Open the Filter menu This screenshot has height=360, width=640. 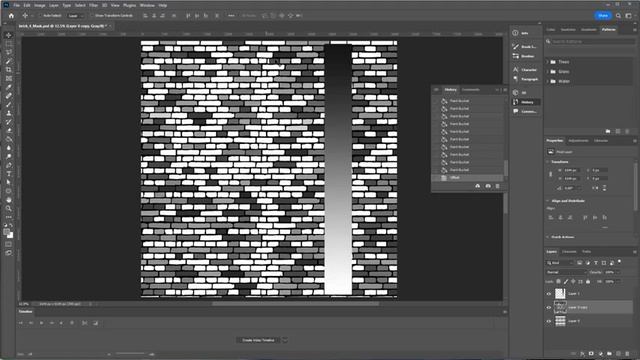tap(93, 5)
